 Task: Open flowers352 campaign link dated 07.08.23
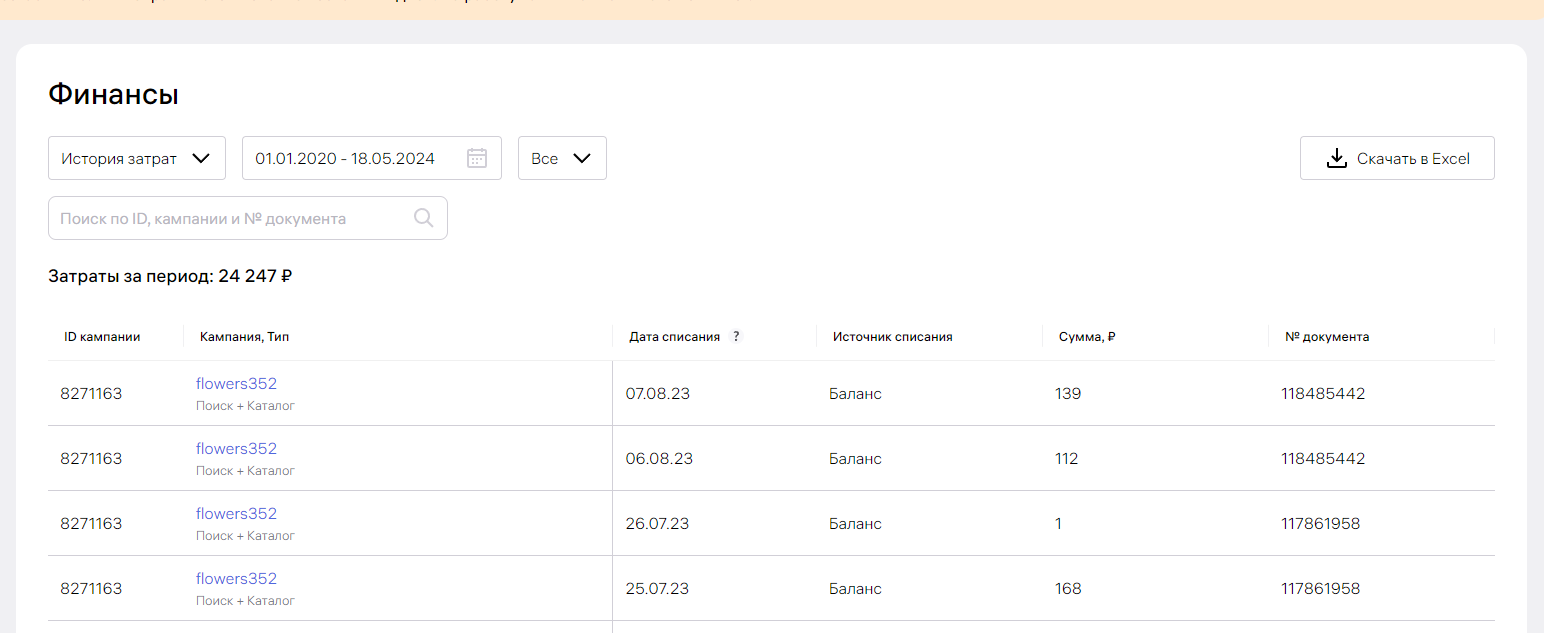click(x=236, y=384)
